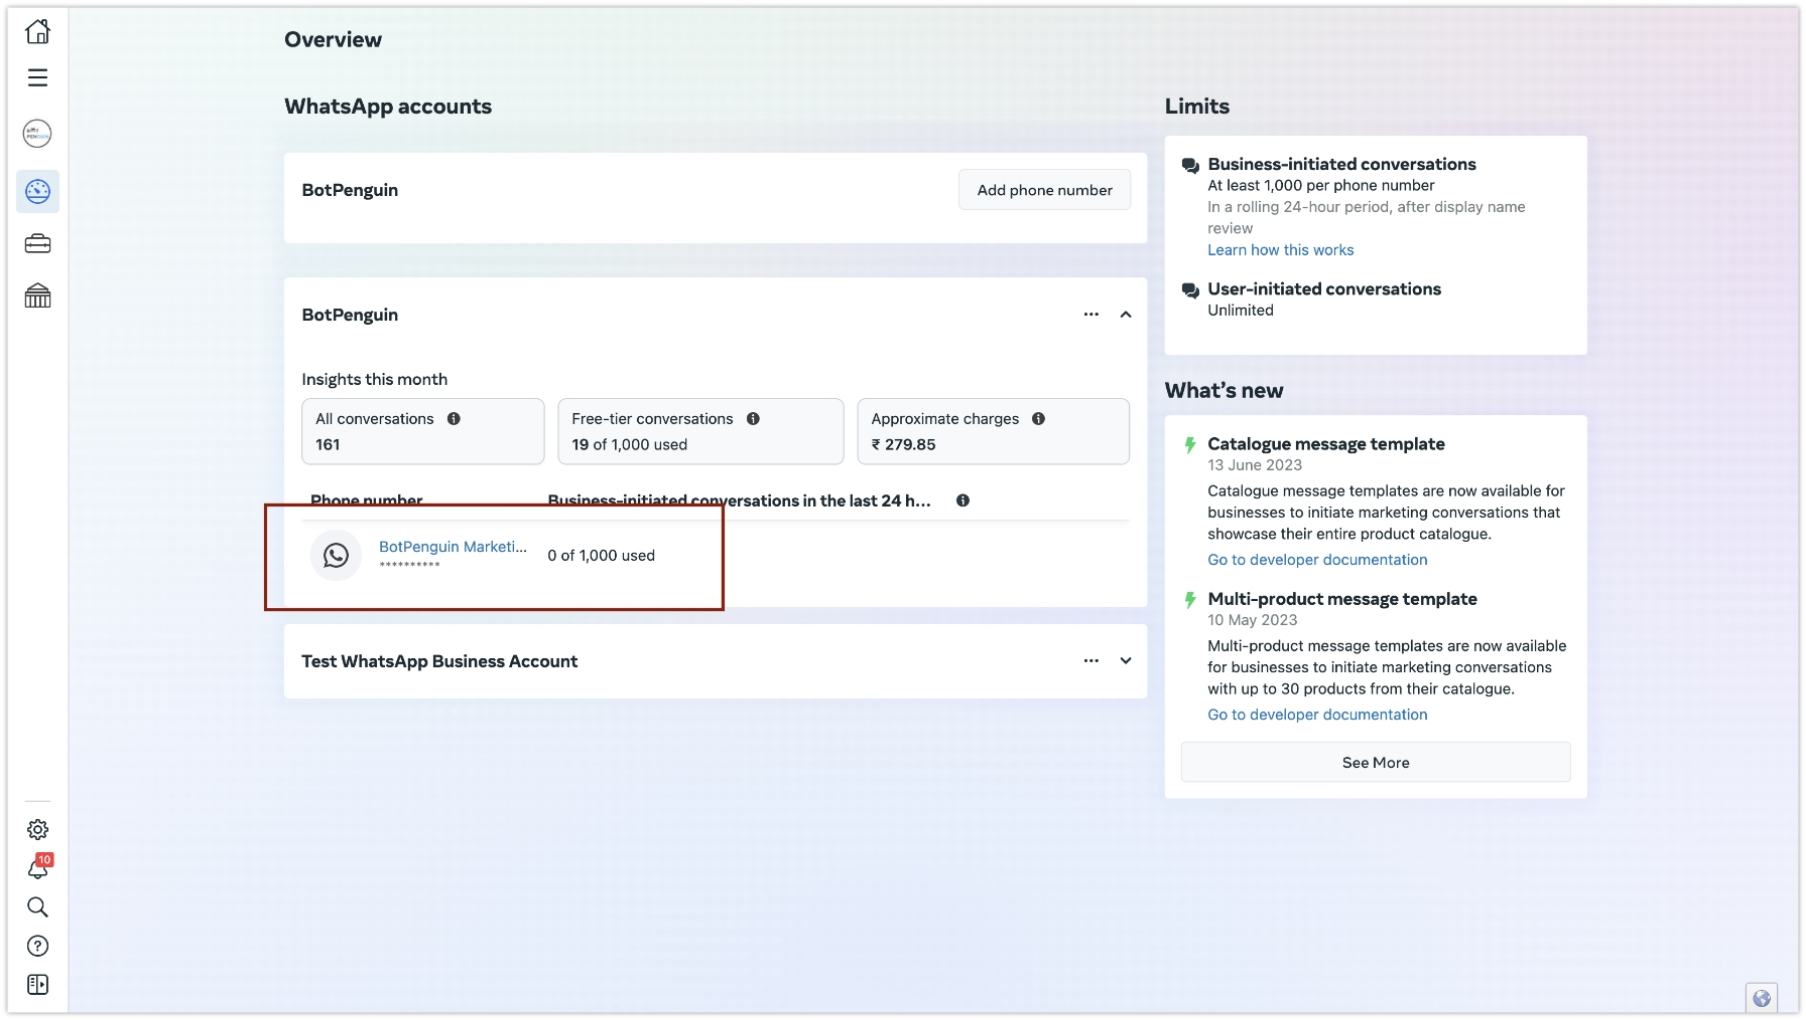Viewport: 1806px width, 1020px height.
Task: Open the briefcase account tools icon
Action: click(38, 244)
